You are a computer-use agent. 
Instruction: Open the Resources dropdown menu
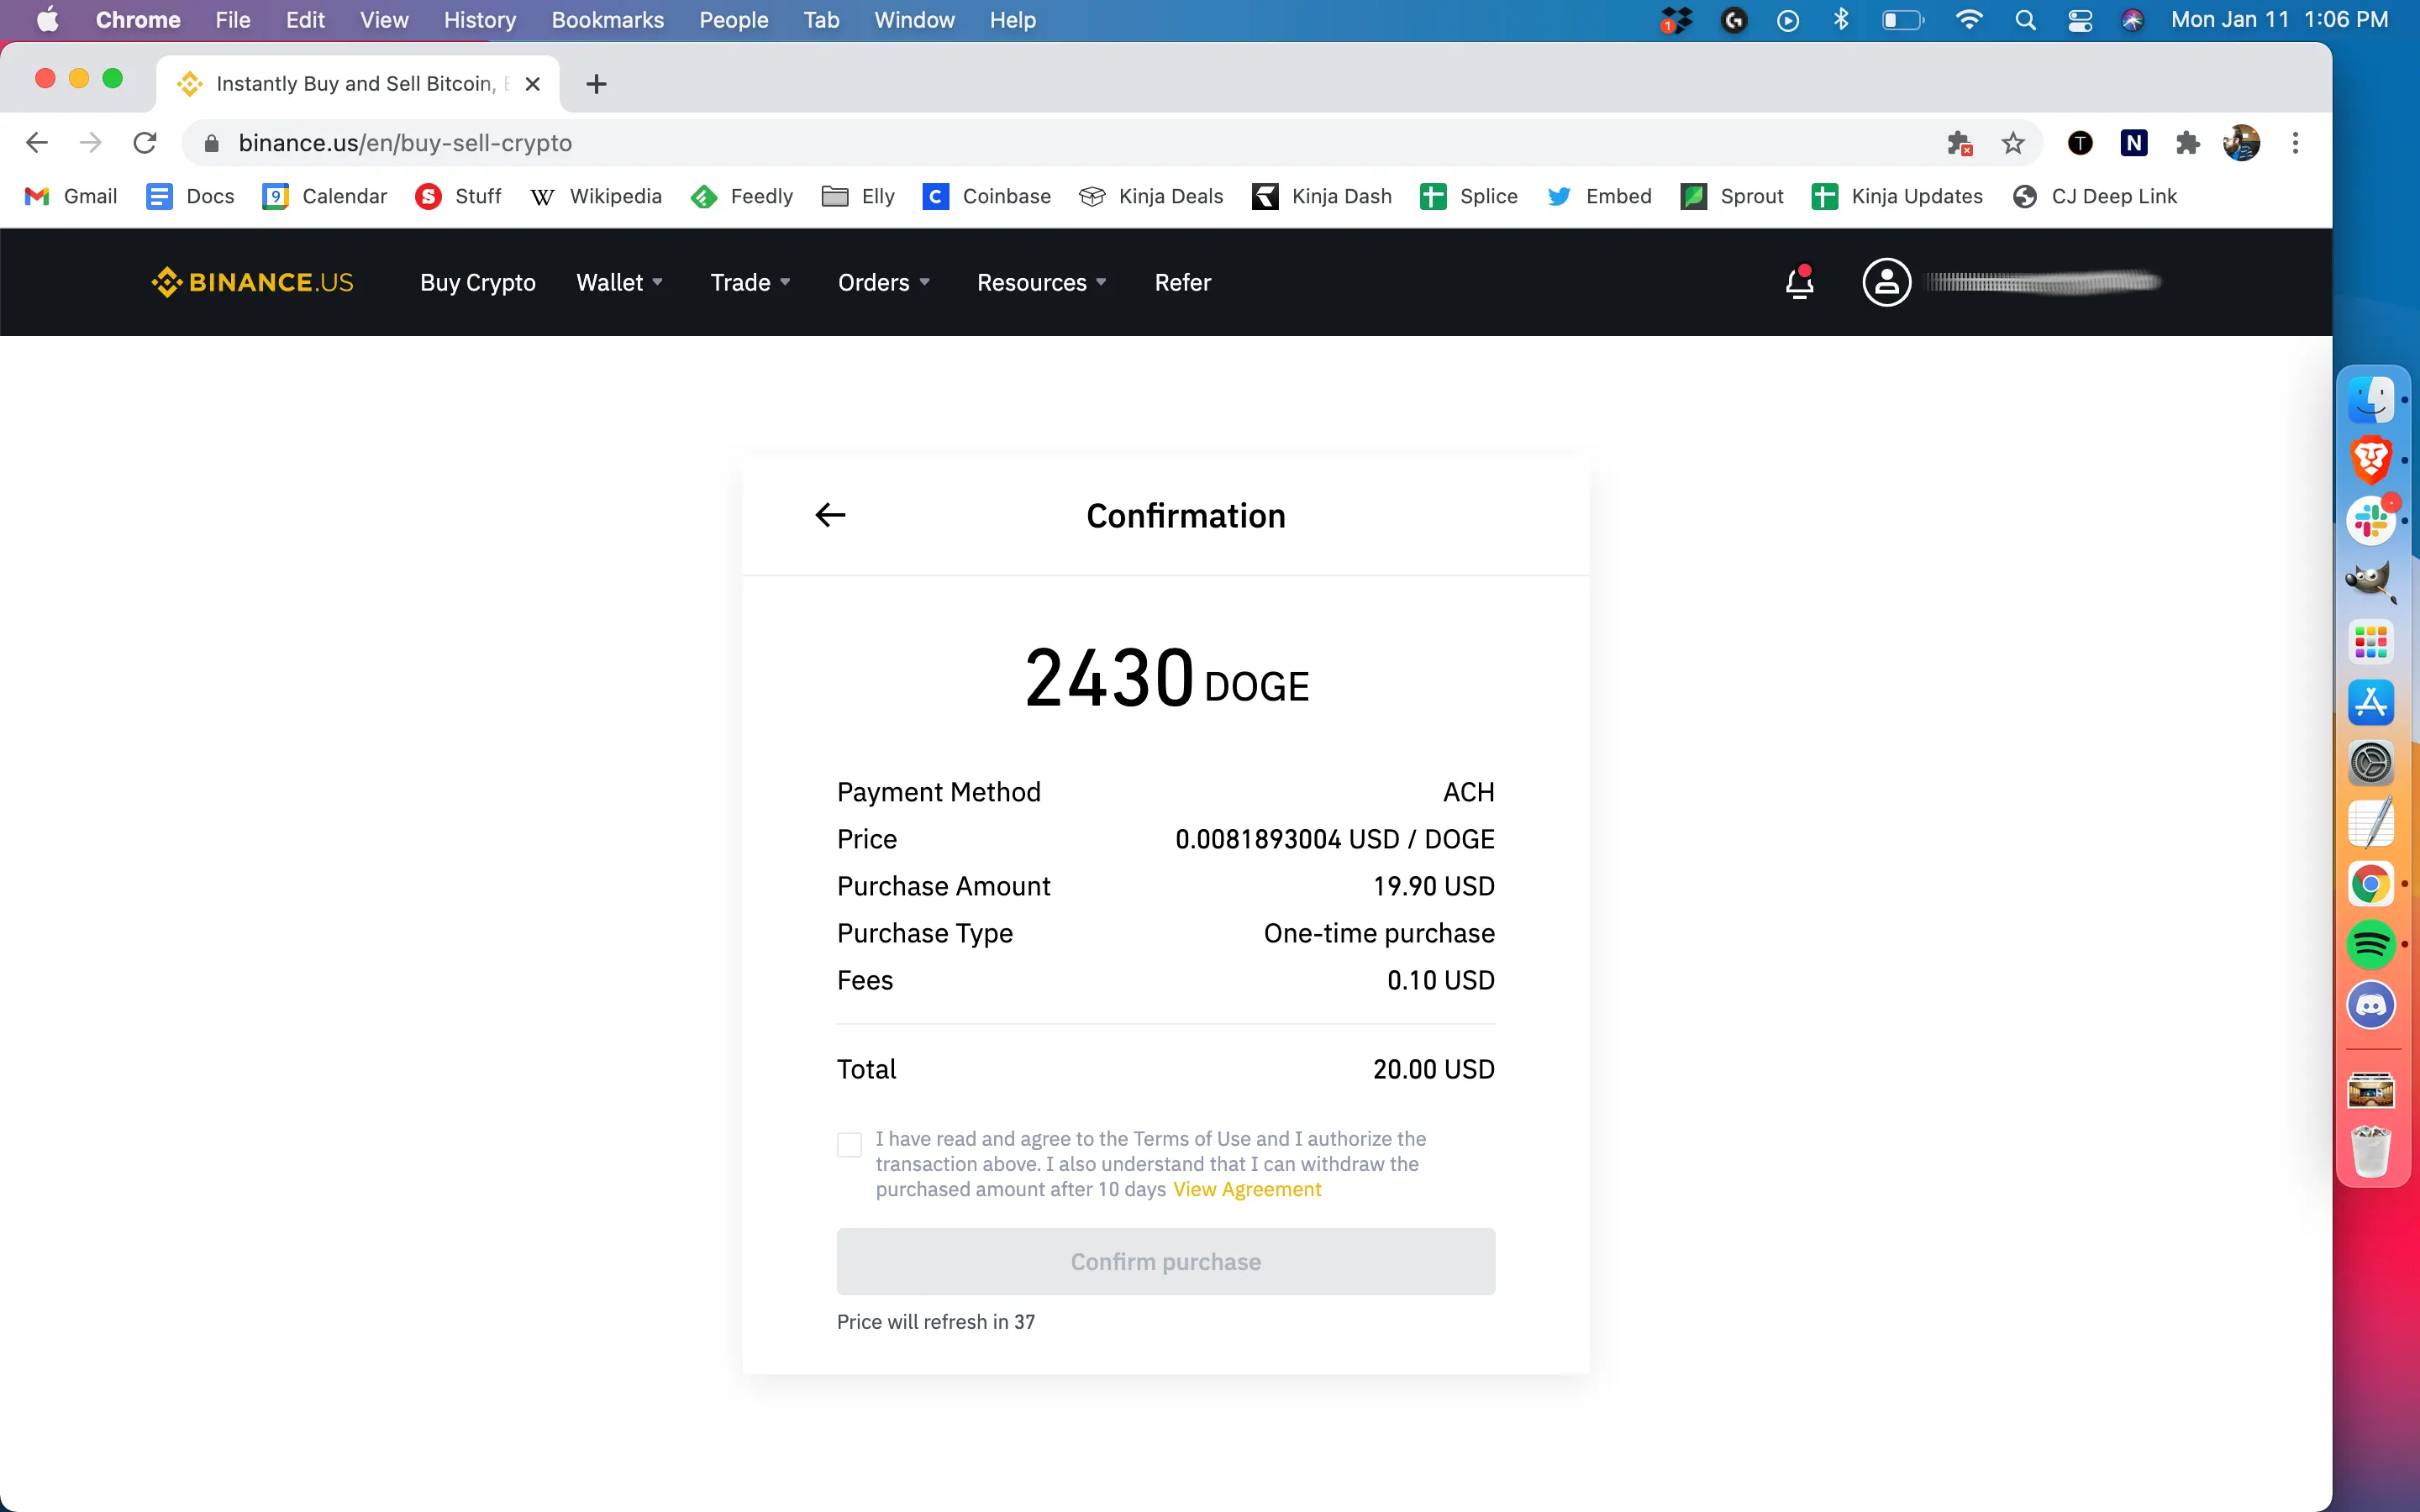pyautogui.click(x=1040, y=282)
